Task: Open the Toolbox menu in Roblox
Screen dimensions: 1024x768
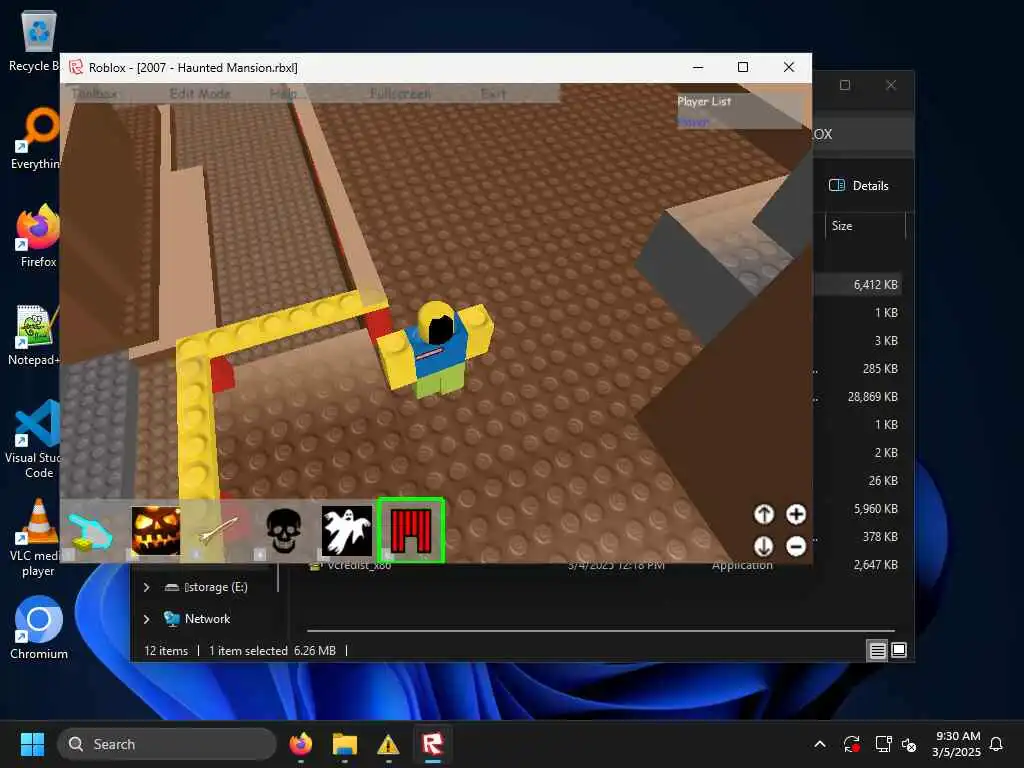Action: 95,93
